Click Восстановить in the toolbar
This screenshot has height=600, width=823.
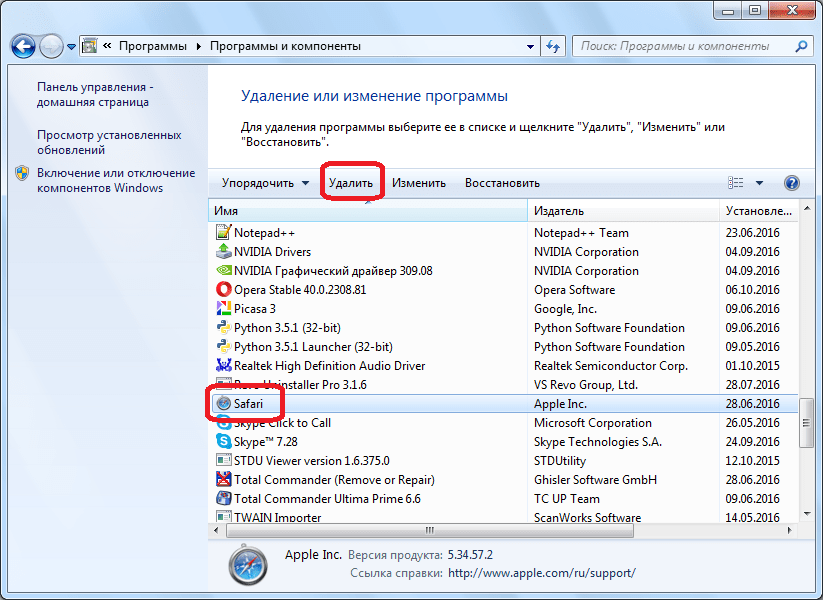[x=502, y=183]
